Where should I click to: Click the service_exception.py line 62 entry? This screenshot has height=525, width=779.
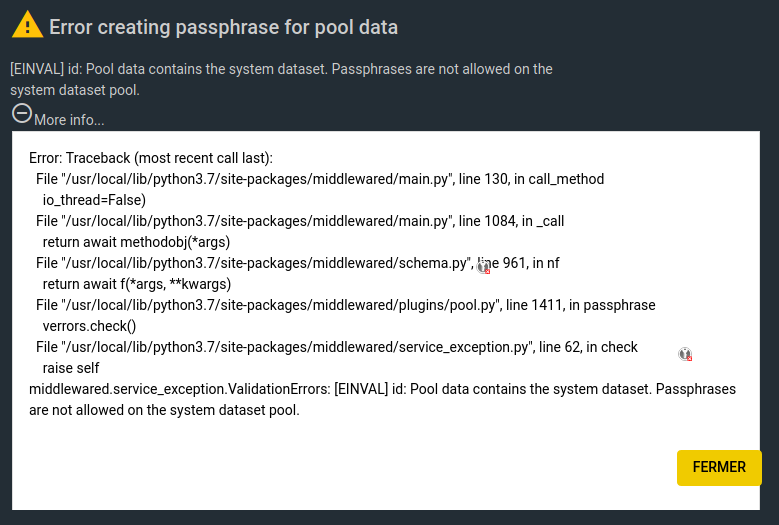point(337,347)
